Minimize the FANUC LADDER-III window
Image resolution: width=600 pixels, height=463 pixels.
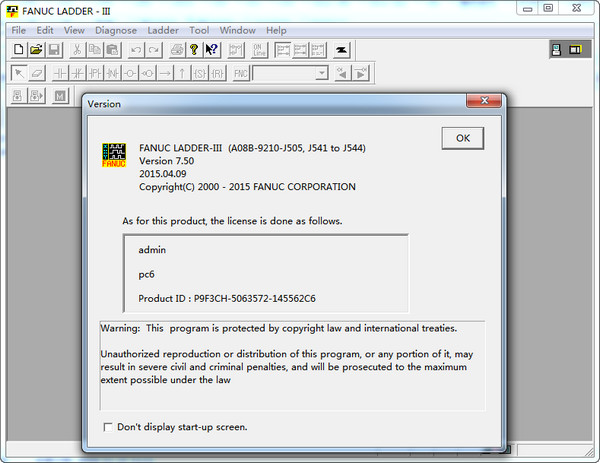click(527, 8)
